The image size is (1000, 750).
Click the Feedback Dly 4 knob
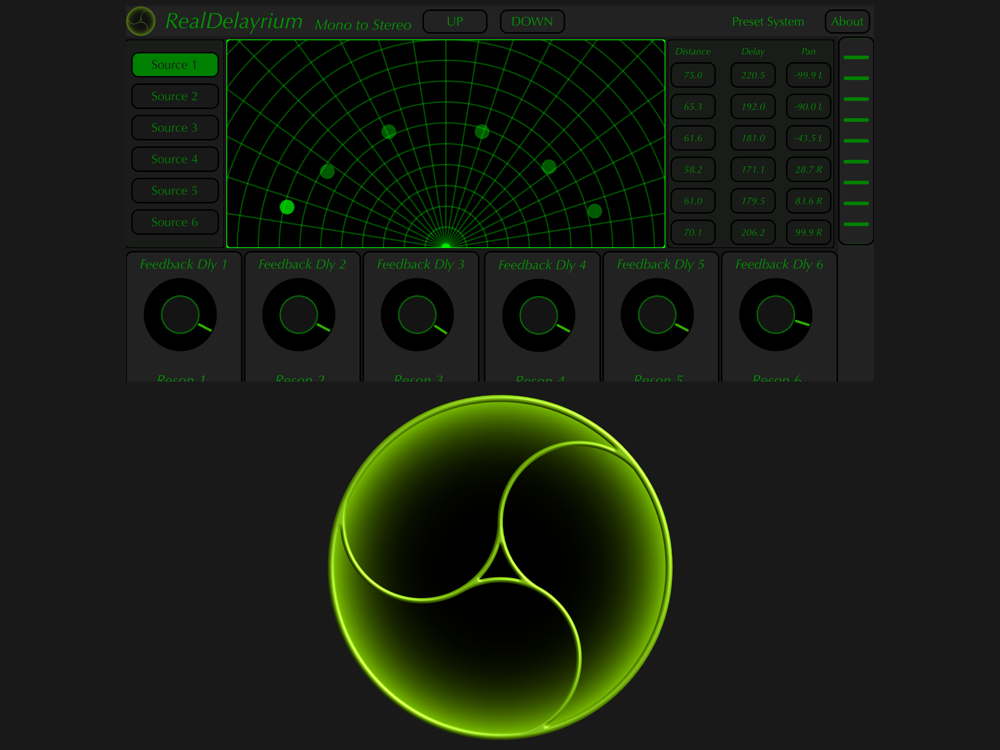point(539,315)
